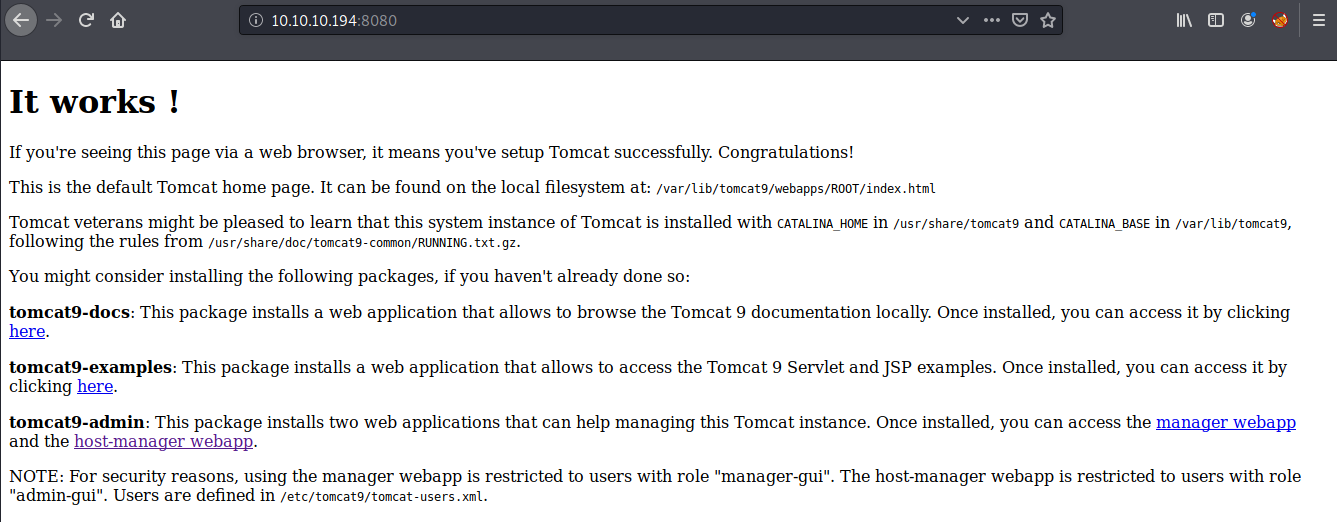Image resolution: width=1337 pixels, height=522 pixels.
Task: Click the forward navigation arrow
Action: tap(54, 20)
